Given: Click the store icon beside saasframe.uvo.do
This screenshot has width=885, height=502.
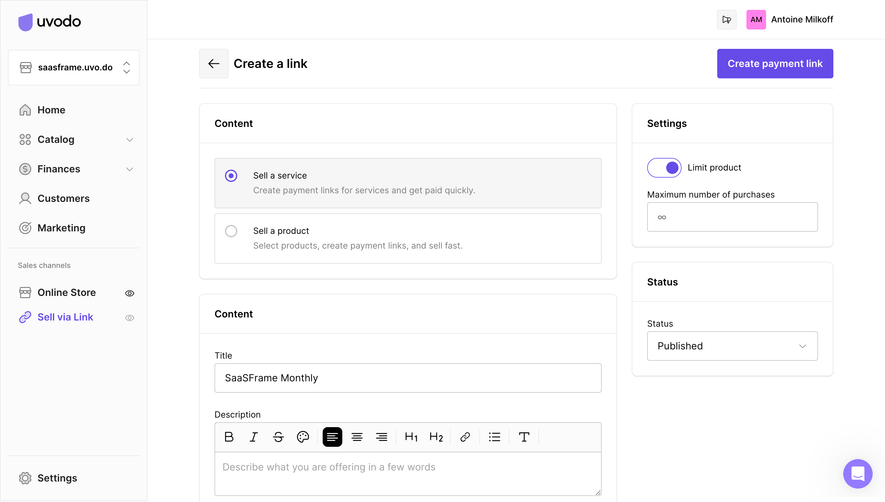Looking at the screenshot, I should [25, 68].
